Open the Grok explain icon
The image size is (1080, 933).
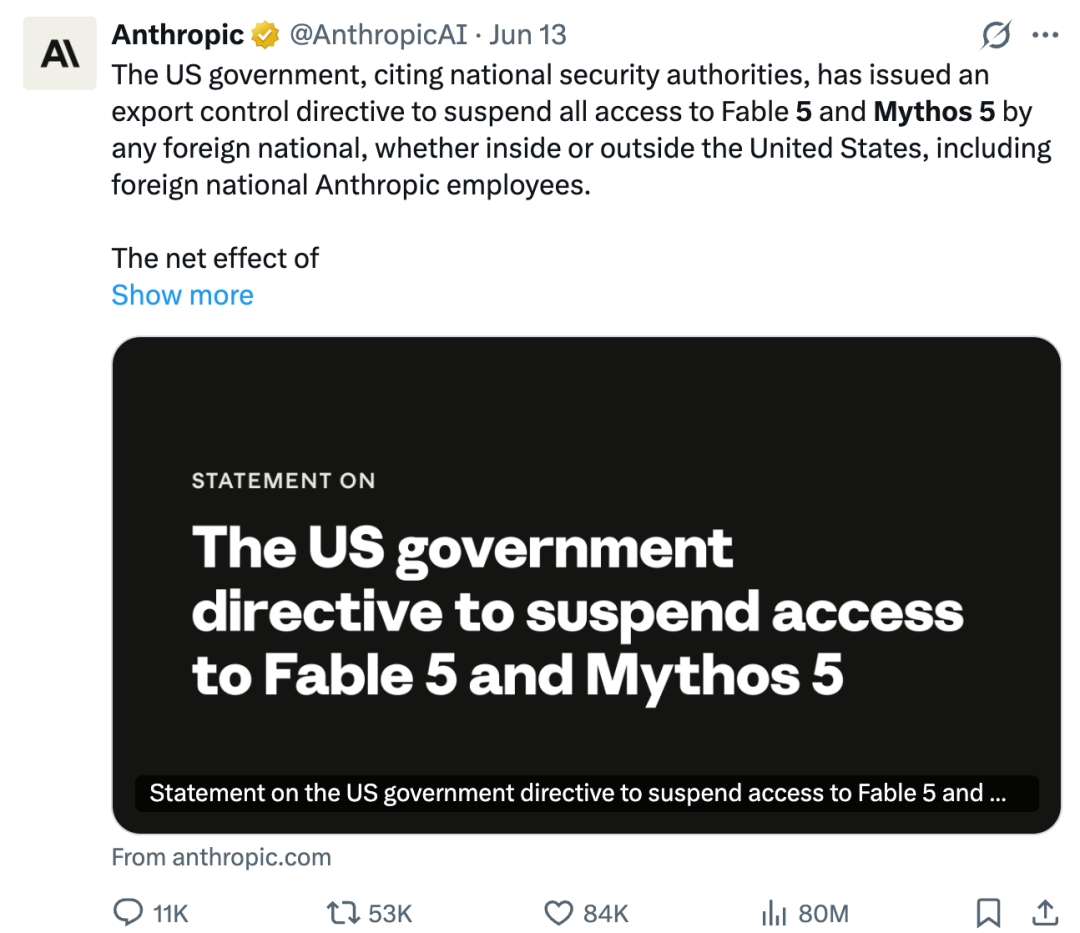point(995,35)
